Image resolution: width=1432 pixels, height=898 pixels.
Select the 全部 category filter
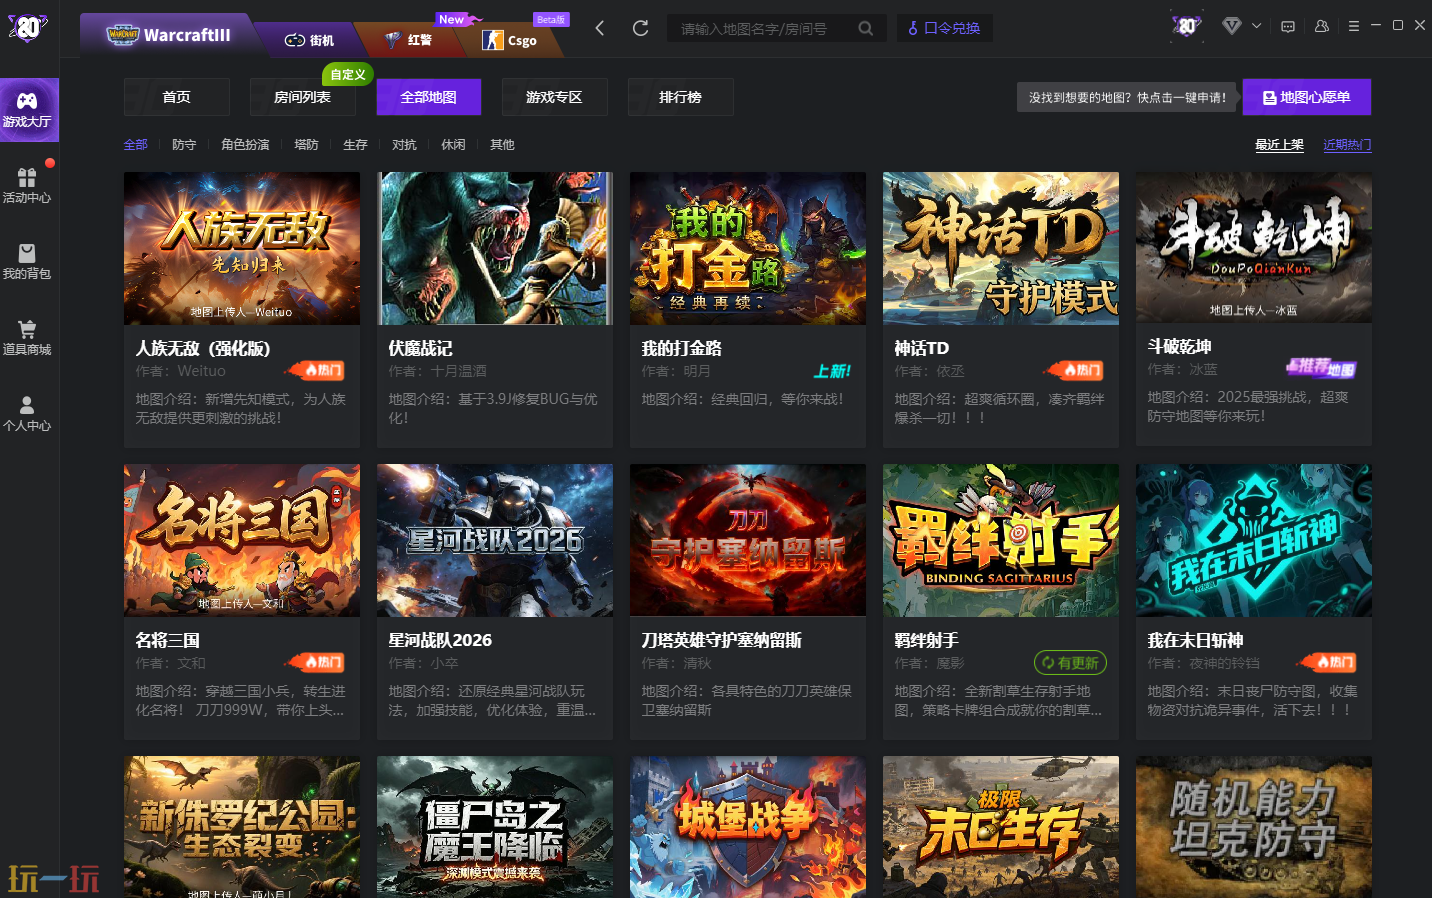point(136,145)
